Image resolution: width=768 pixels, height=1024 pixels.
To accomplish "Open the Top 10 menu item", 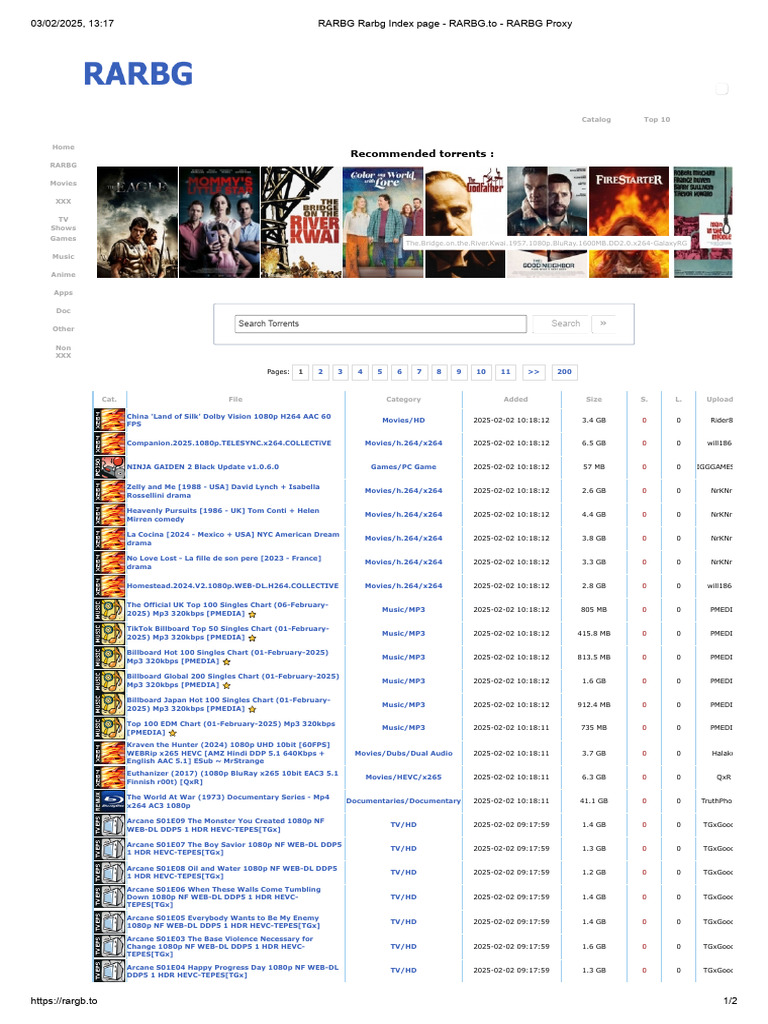I will pyautogui.click(x=656, y=120).
